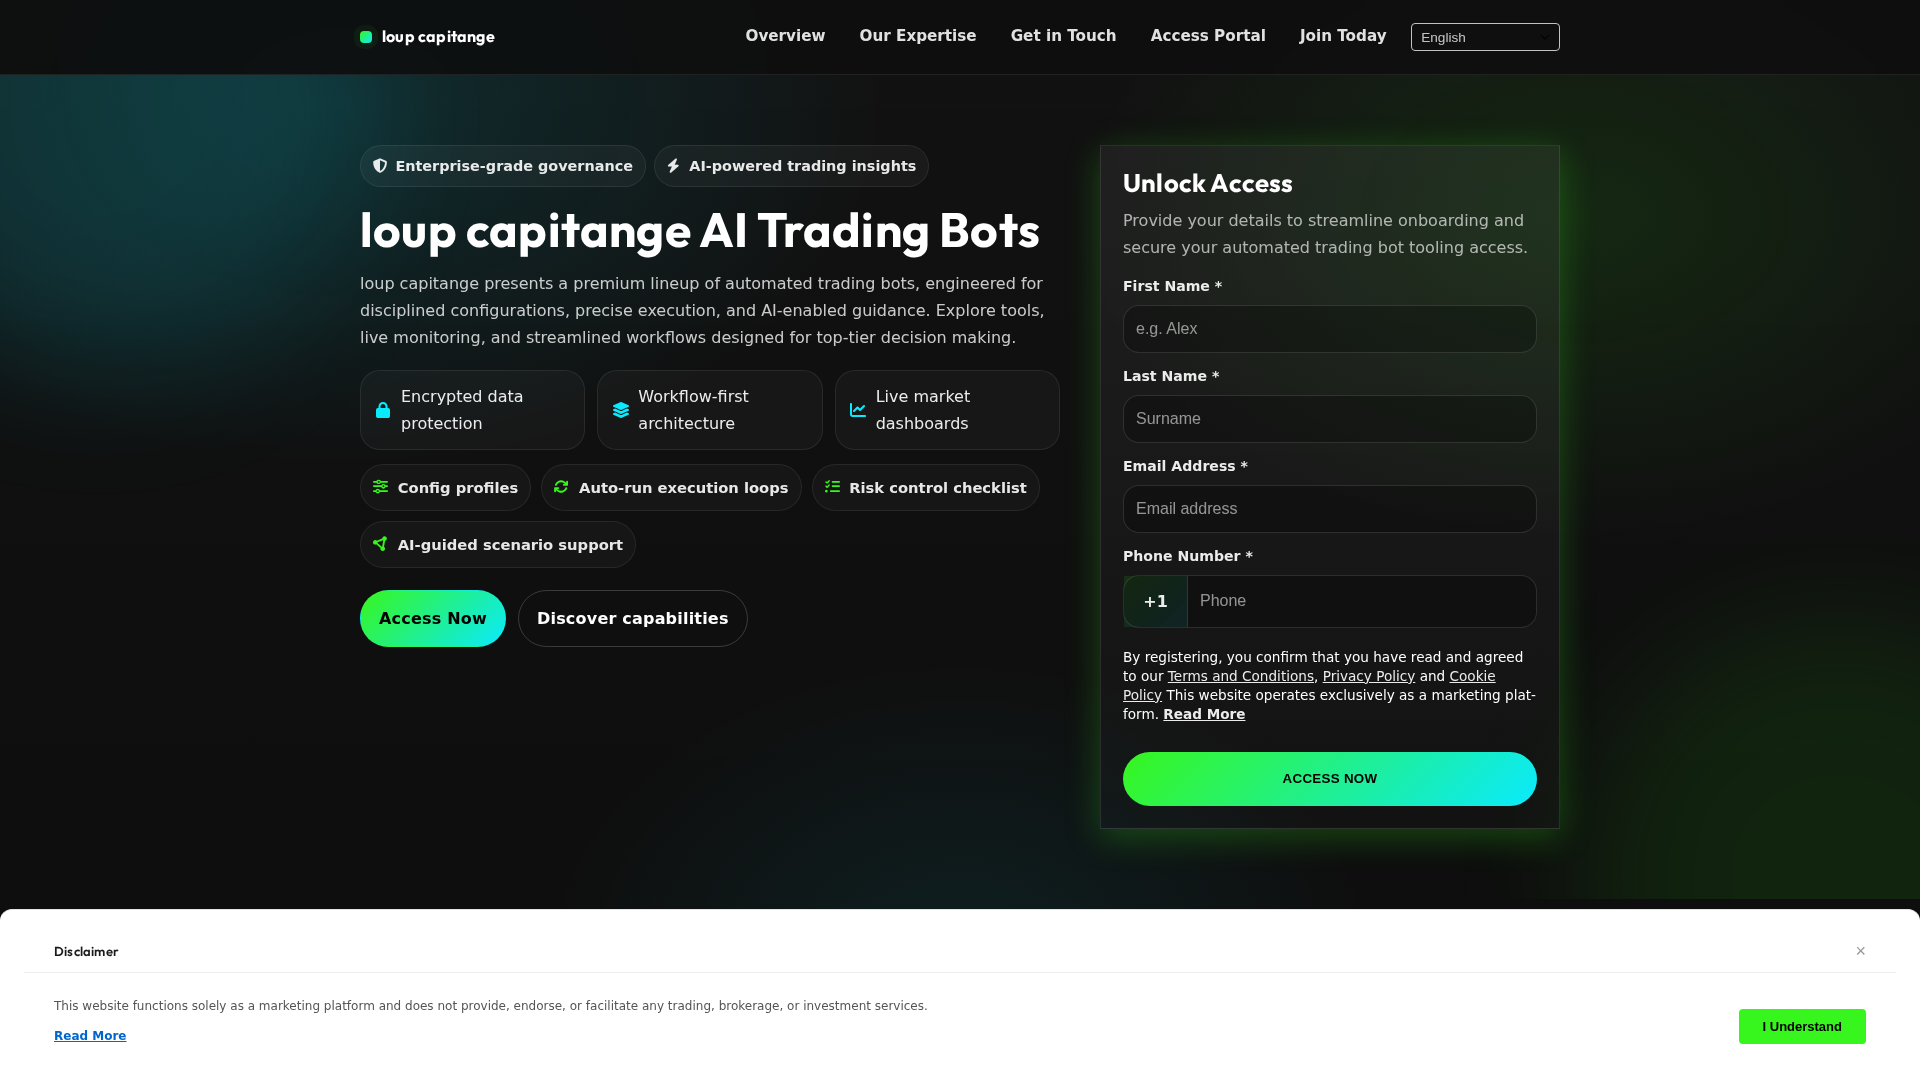Click the Workflow-first architecture card text
1920x1080 pixels.
pos(693,410)
